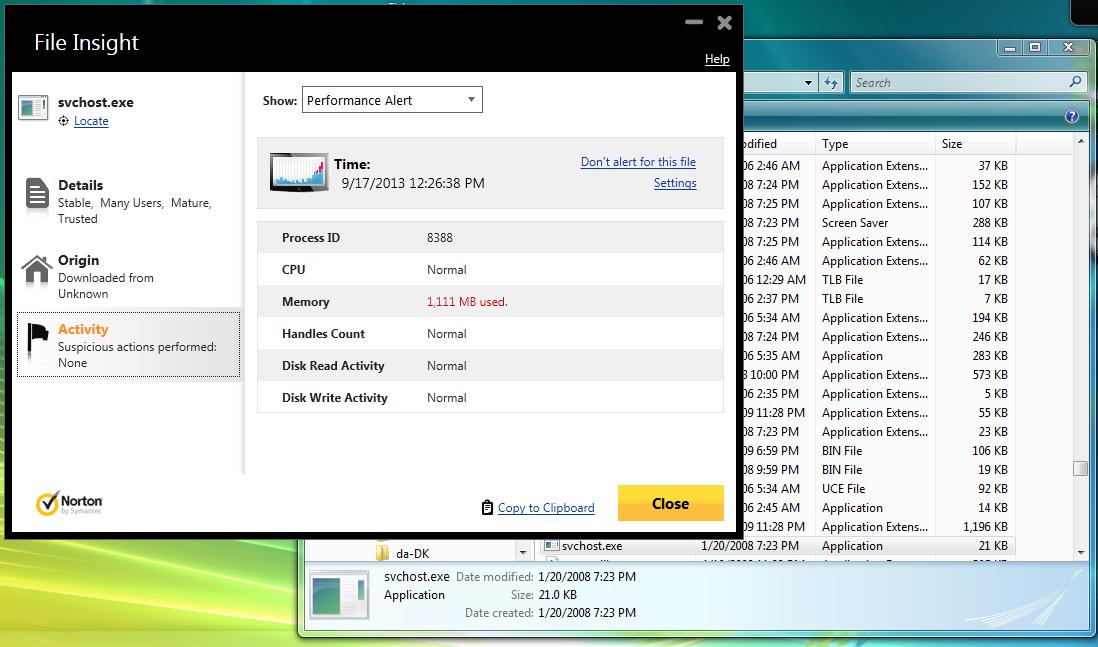Image resolution: width=1098 pixels, height=647 pixels.
Task: Click the Disk Read Activity label
Action: coord(333,366)
